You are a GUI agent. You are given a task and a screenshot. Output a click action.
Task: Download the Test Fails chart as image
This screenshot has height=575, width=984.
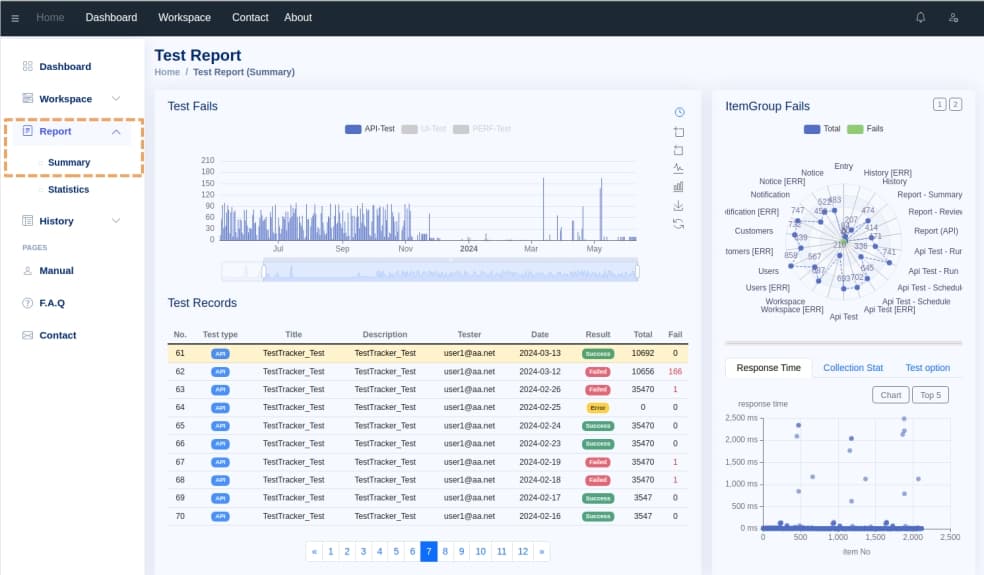679,205
